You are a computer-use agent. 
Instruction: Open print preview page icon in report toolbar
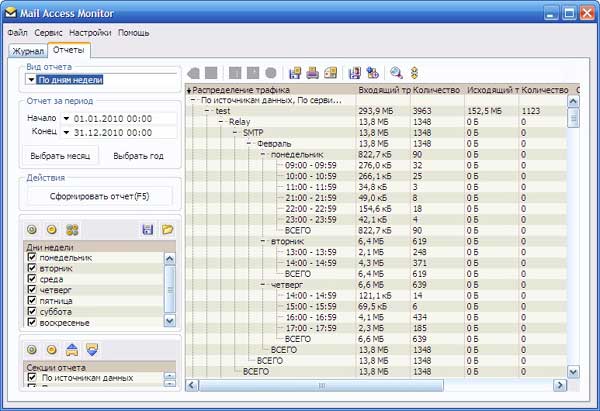pos(331,73)
